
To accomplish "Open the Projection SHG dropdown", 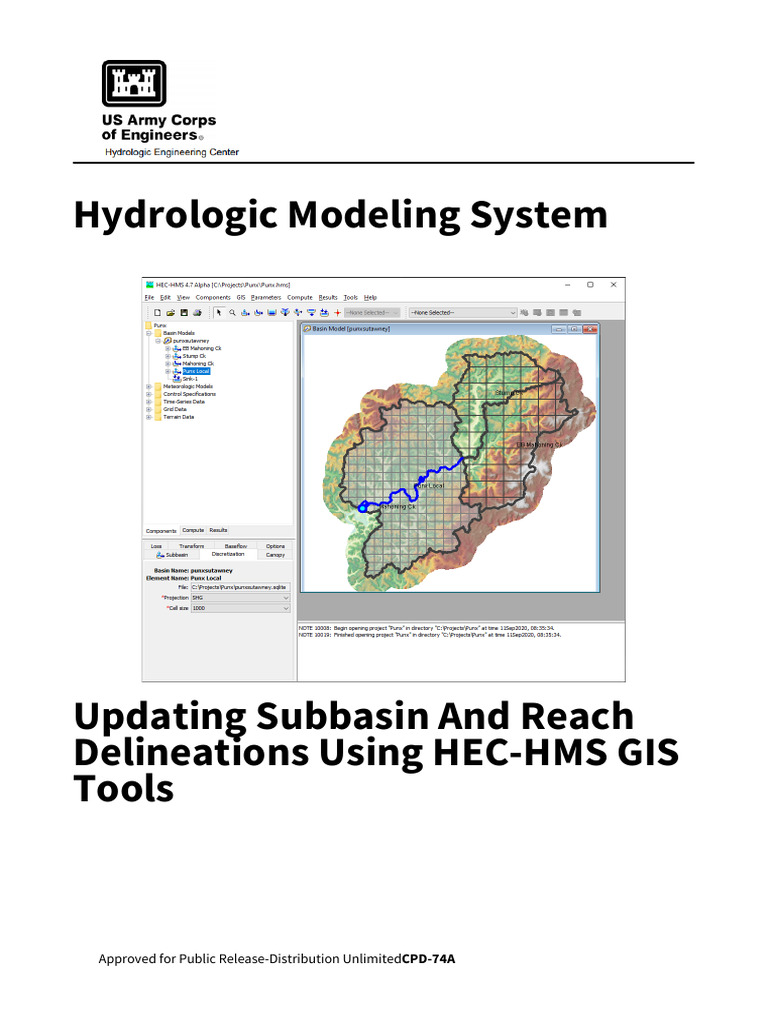I will click(240, 598).
